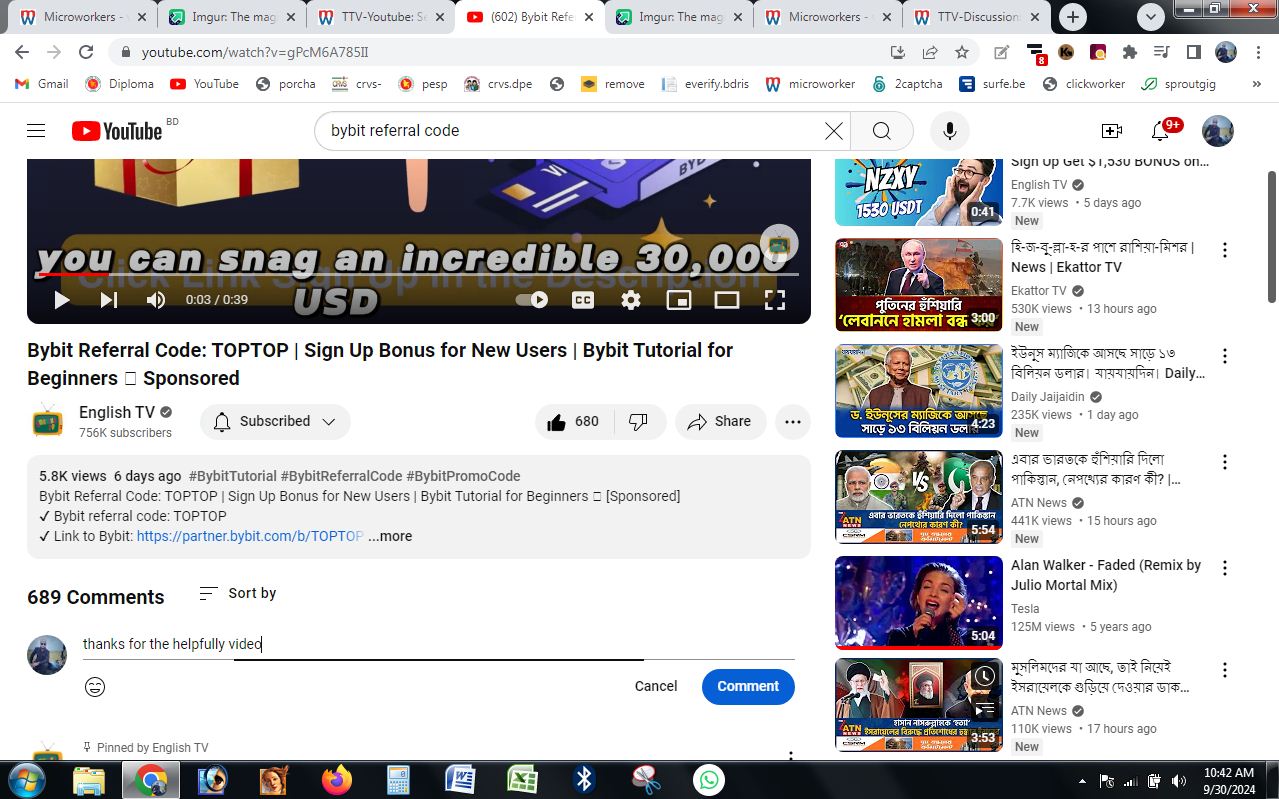Open the Subscribed notification dropdown

tap(275, 422)
